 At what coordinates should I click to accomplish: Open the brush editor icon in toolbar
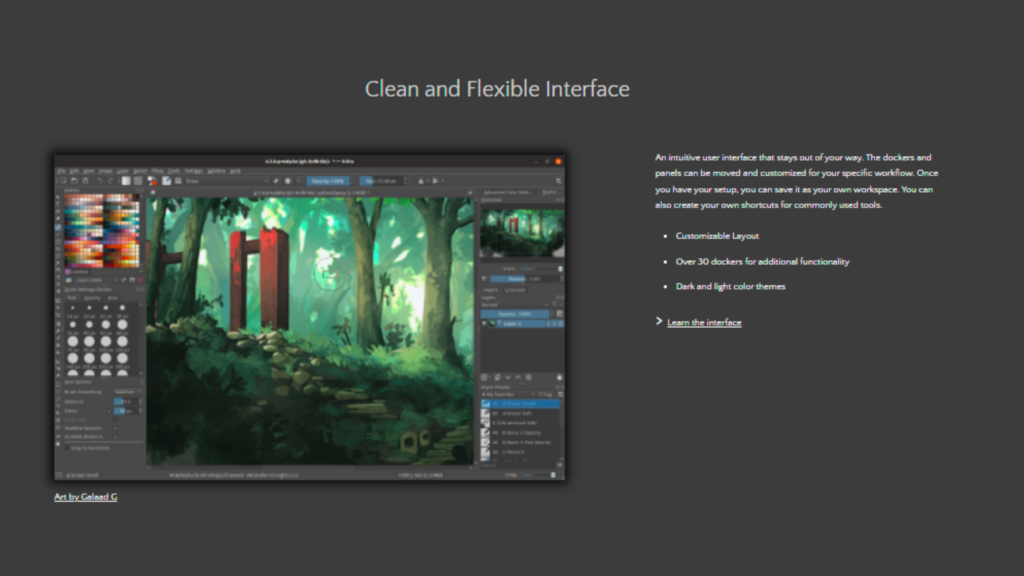167,181
